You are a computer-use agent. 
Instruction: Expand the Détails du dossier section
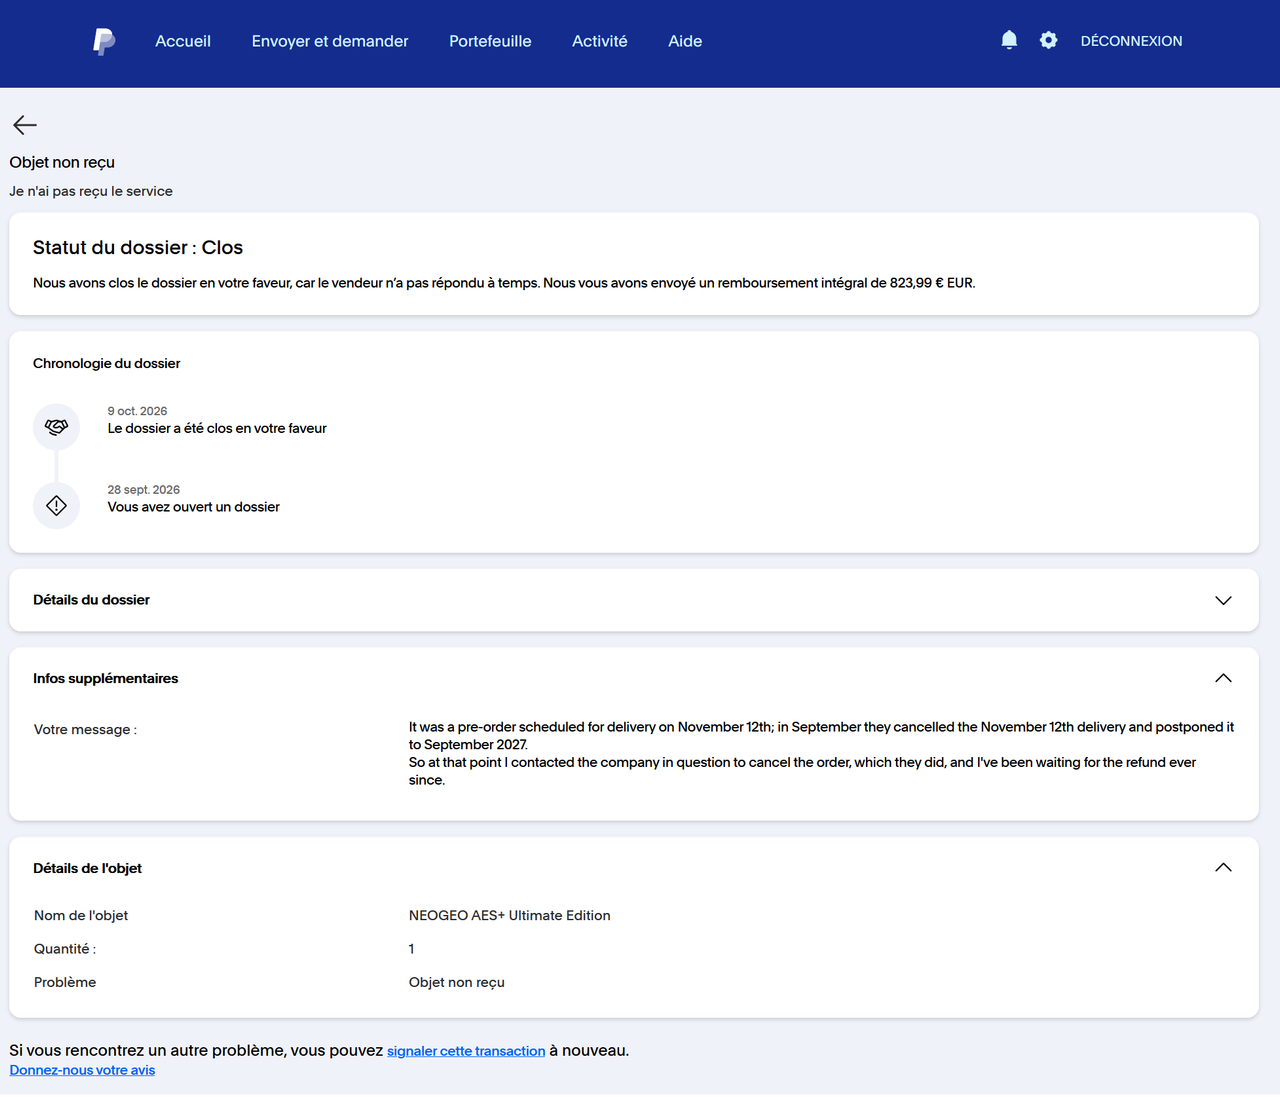[634, 600]
